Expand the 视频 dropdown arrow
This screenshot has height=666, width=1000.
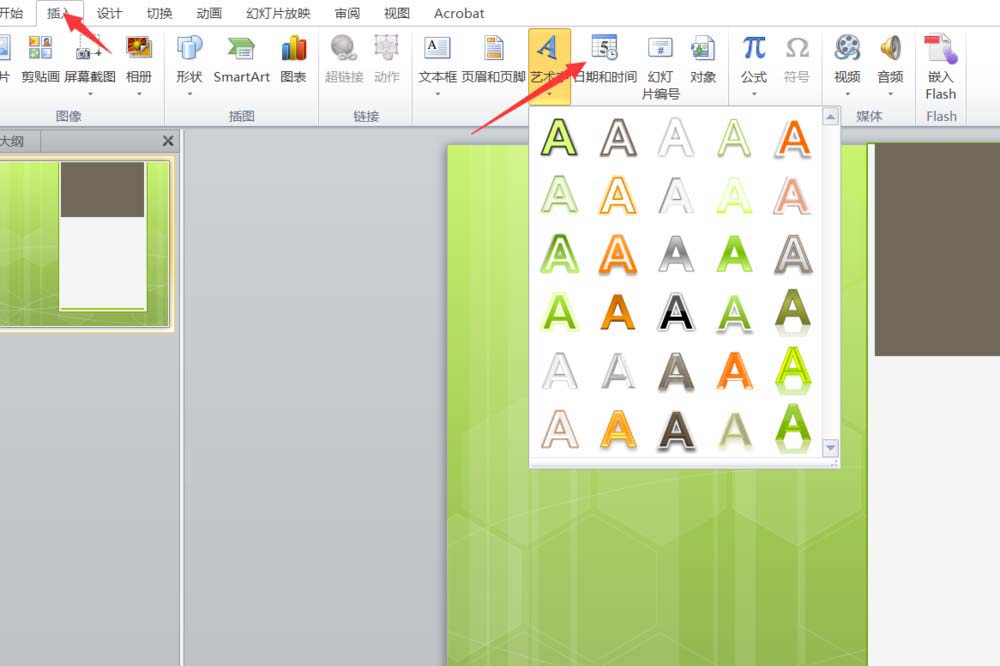848,94
